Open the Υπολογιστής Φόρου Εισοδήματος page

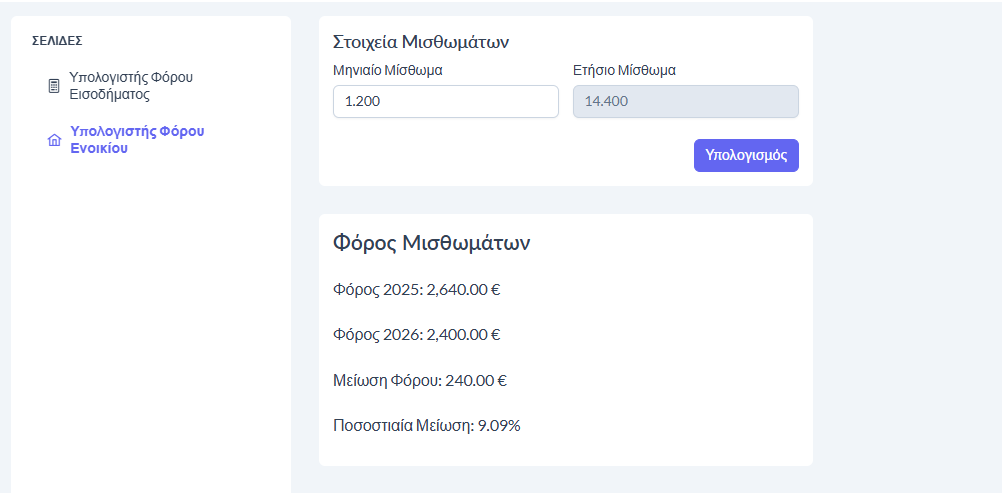pos(131,86)
